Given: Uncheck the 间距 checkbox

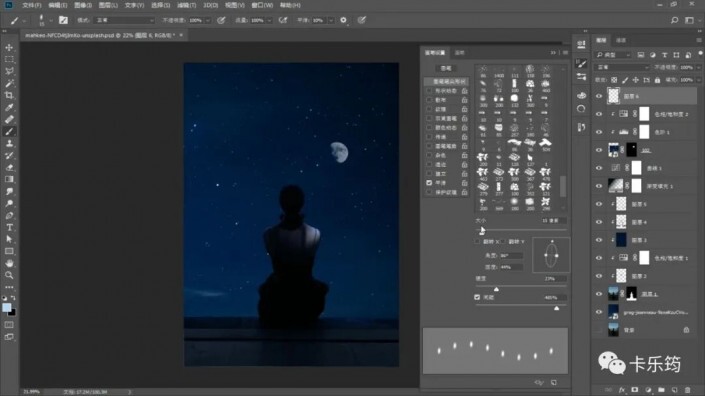Looking at the screenshot, I should (x=477, y=298).
